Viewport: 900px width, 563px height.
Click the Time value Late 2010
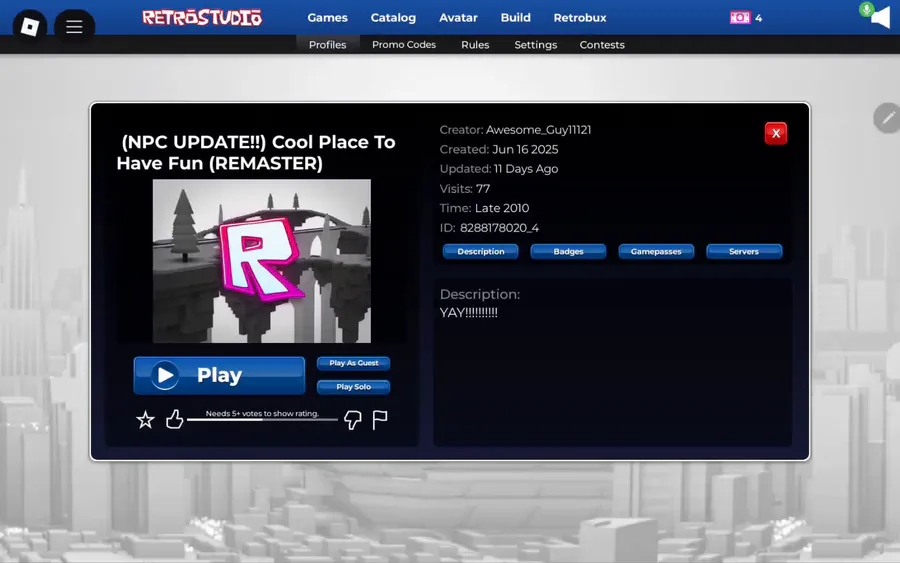(502, 208)
